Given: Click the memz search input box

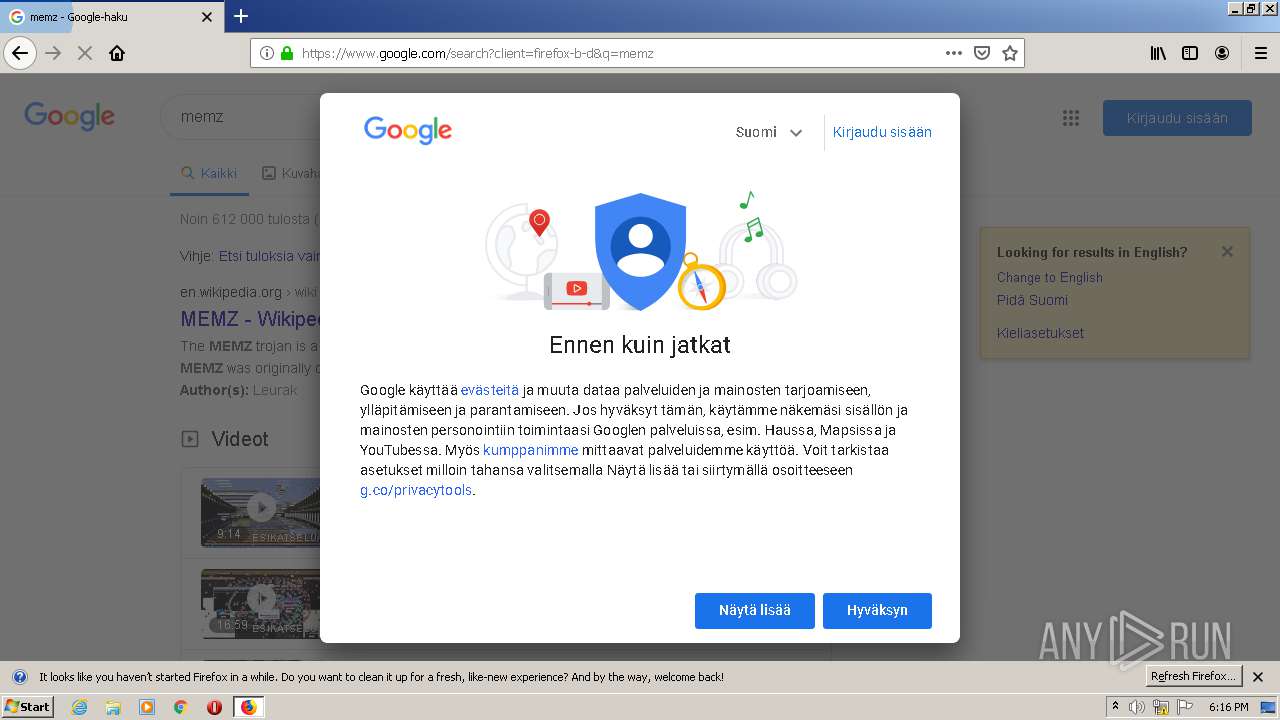Looking at the screenshot, I should click(240, 117).
